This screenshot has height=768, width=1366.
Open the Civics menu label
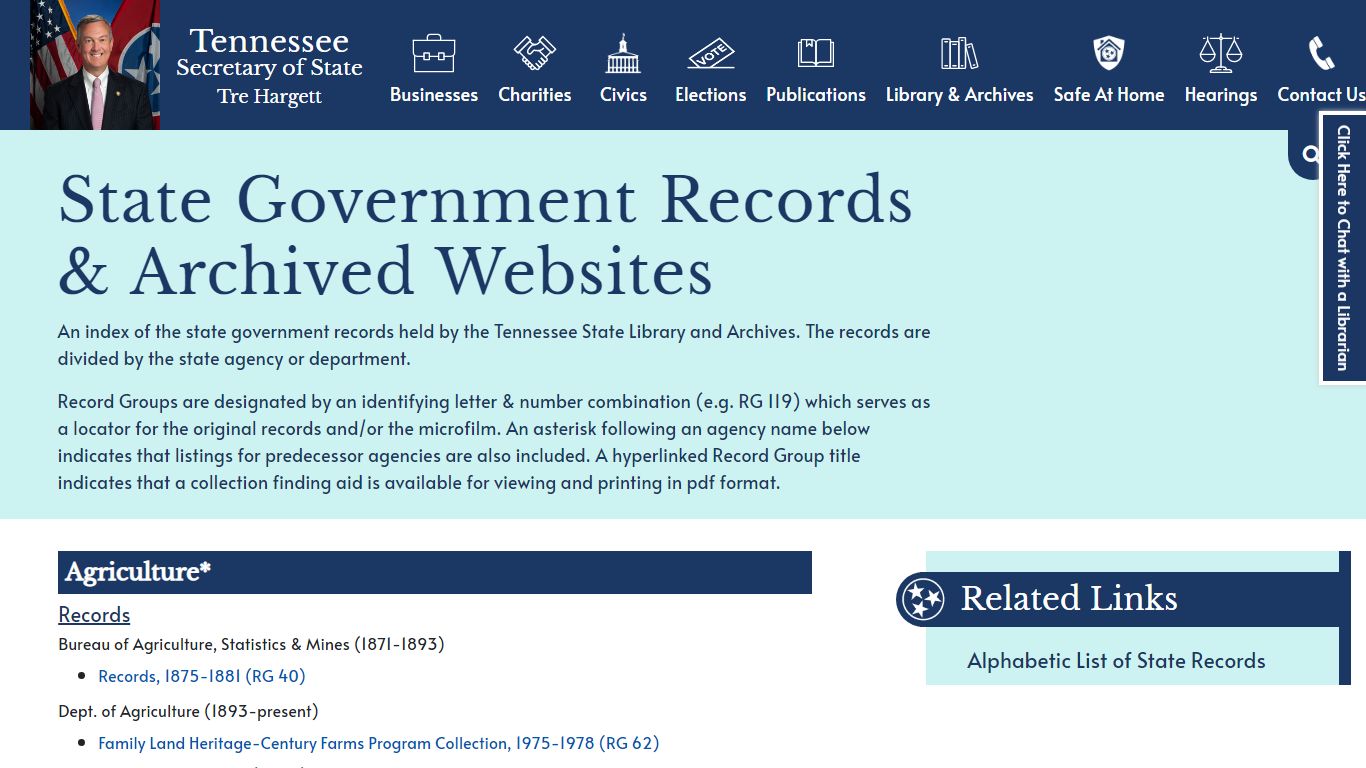623,95
